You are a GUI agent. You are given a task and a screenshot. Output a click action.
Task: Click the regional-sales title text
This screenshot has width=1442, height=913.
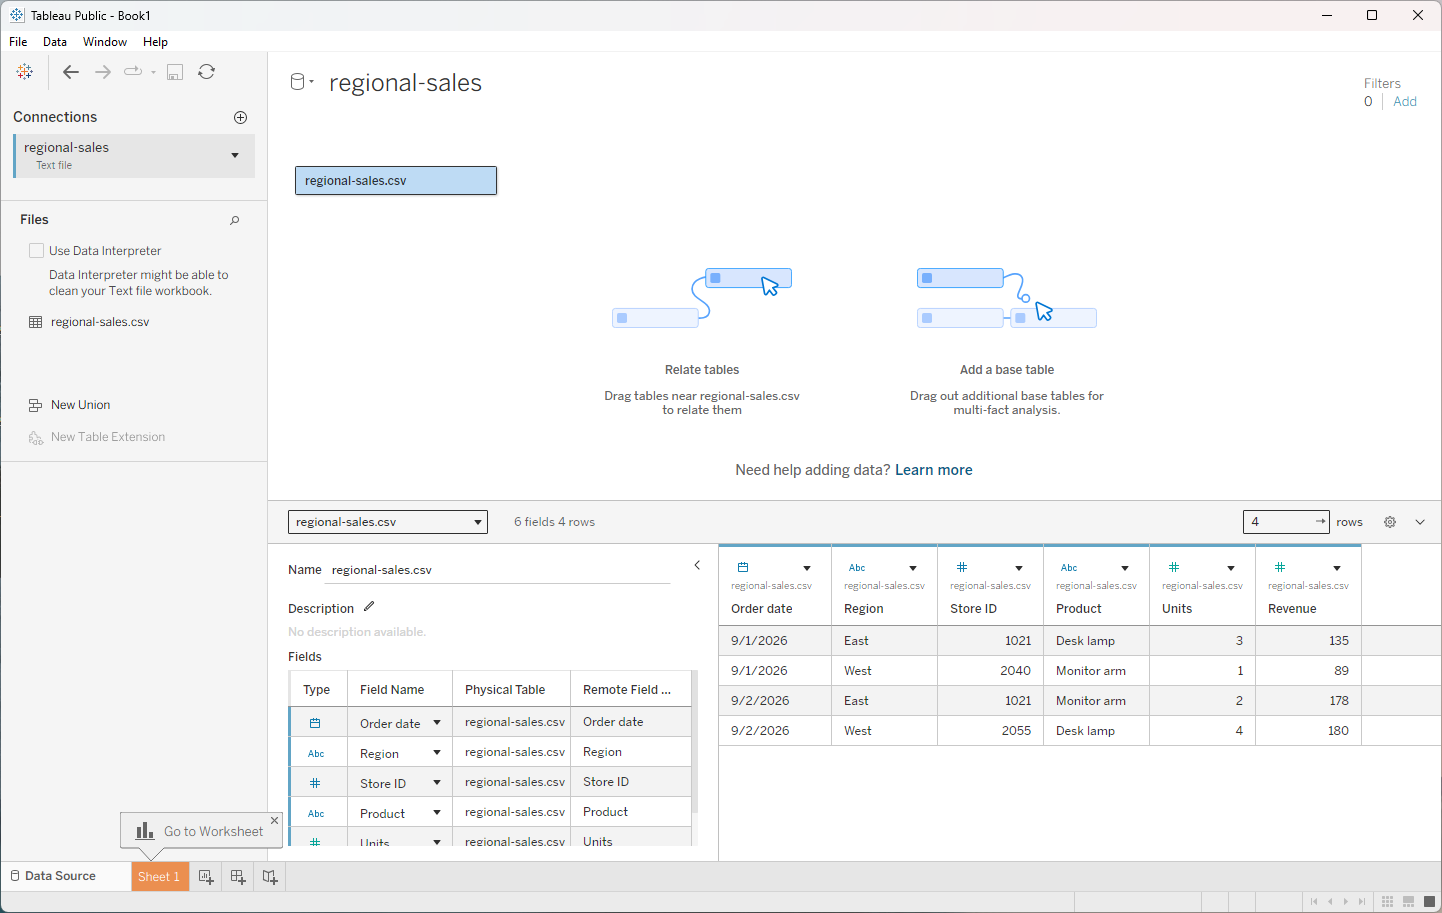click(405, 83)
